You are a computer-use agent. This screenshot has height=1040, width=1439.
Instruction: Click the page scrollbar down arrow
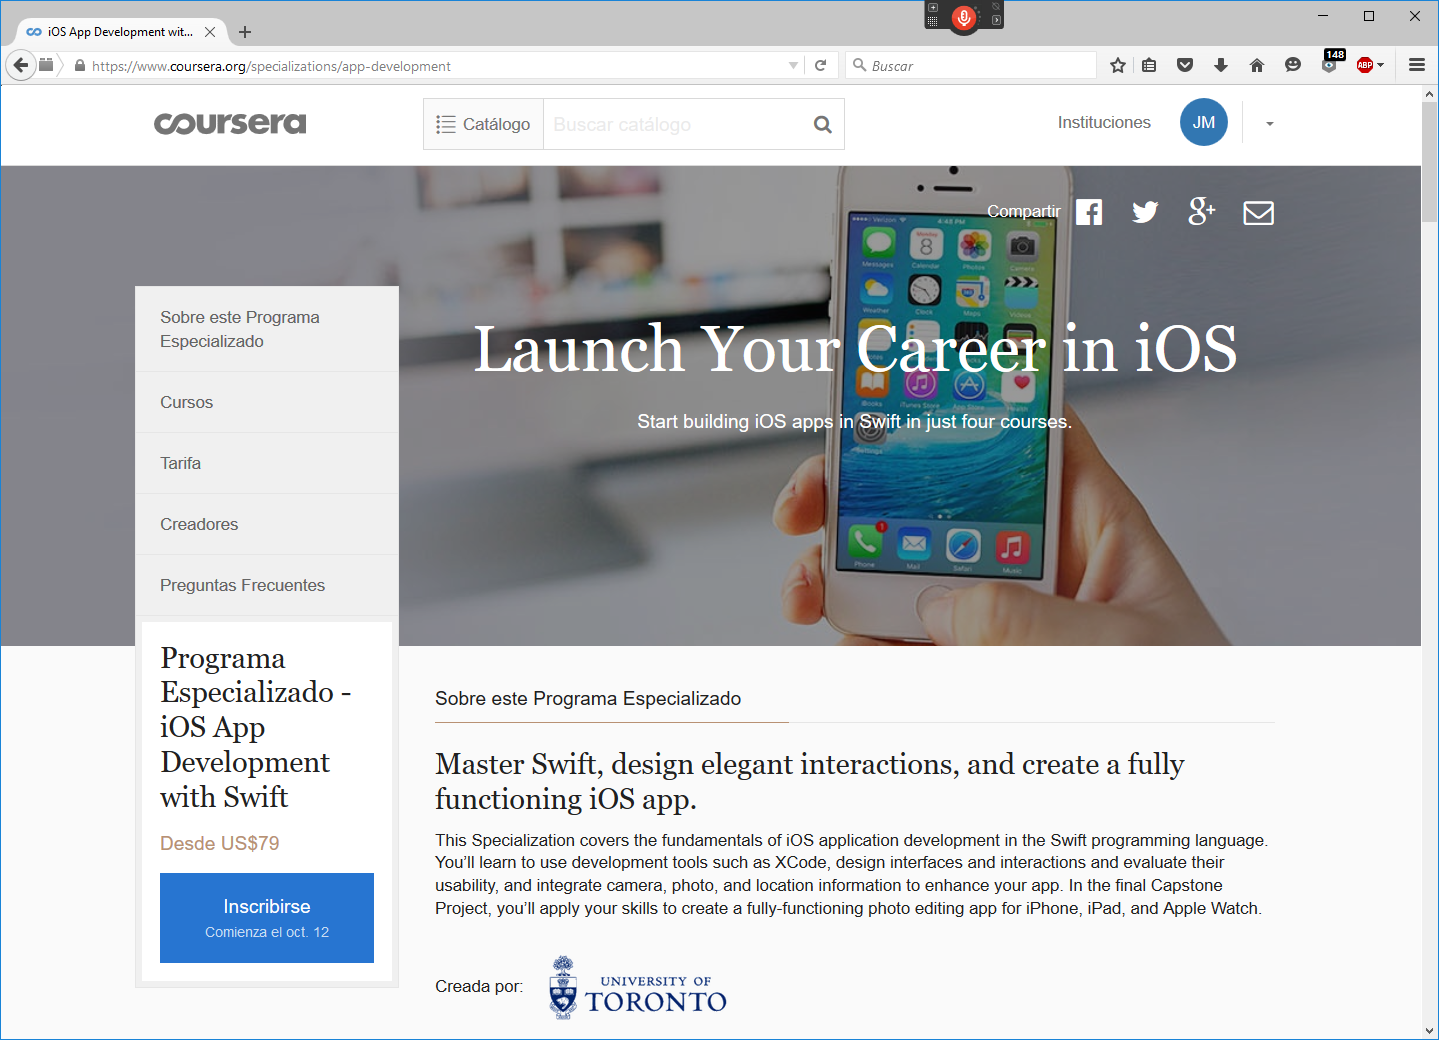click(1430, 1030)
